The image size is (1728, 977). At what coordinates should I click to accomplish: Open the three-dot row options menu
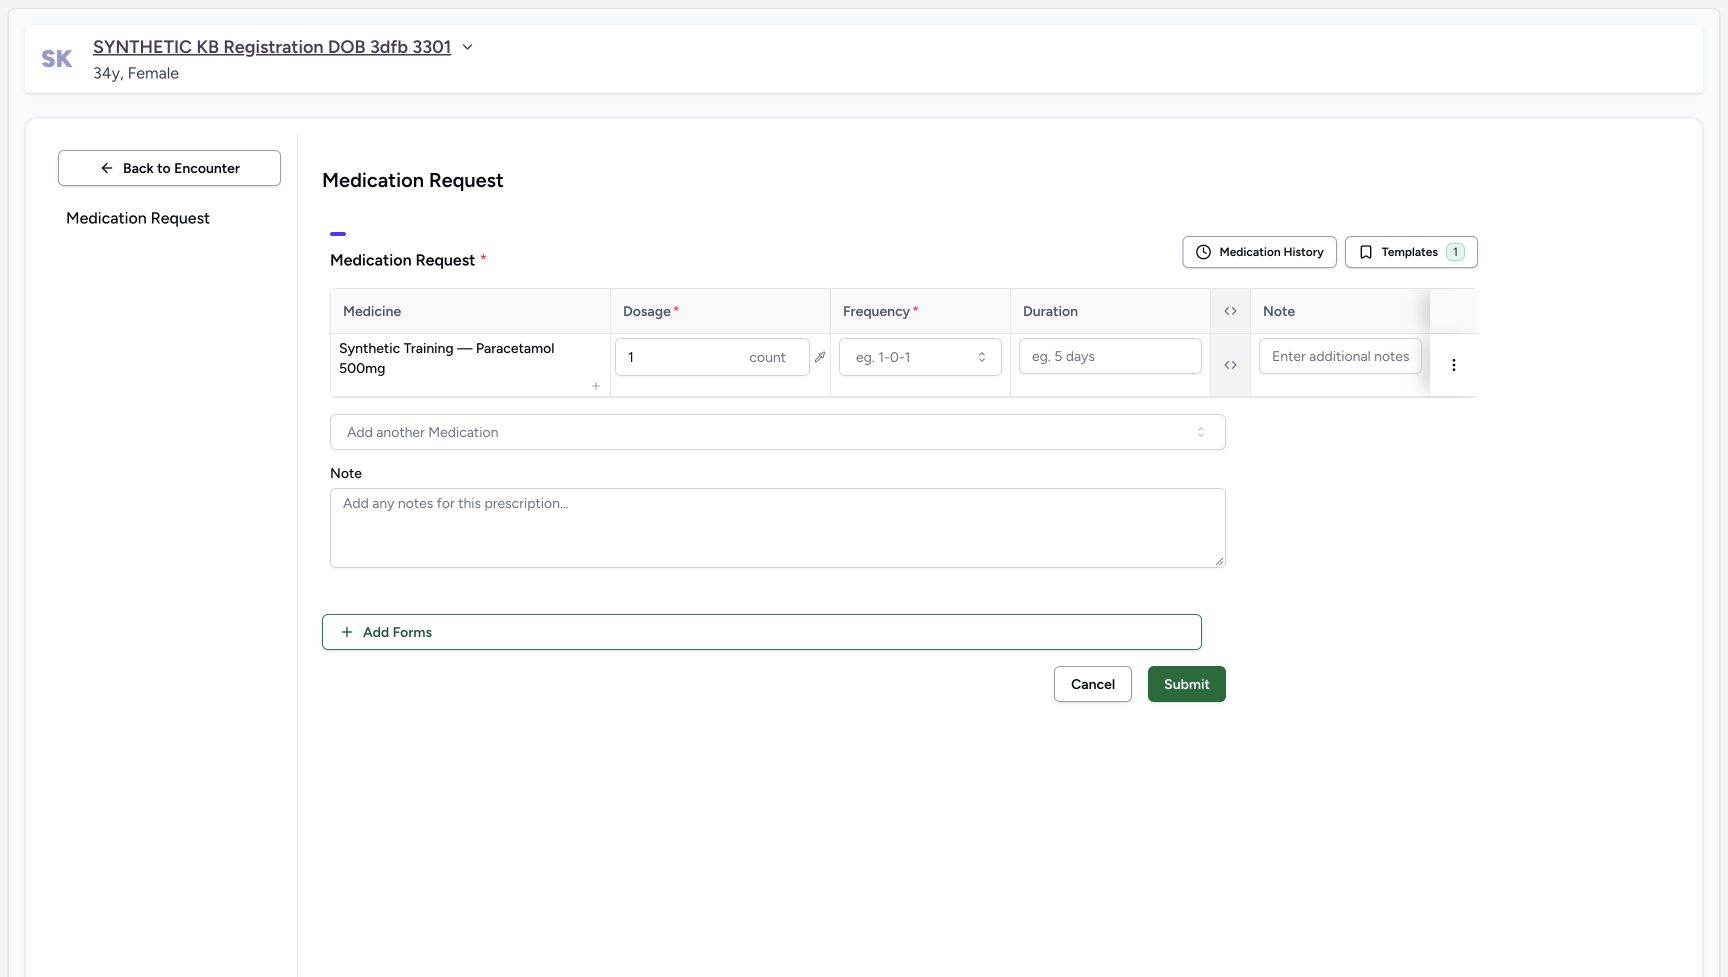(1454, 365)
